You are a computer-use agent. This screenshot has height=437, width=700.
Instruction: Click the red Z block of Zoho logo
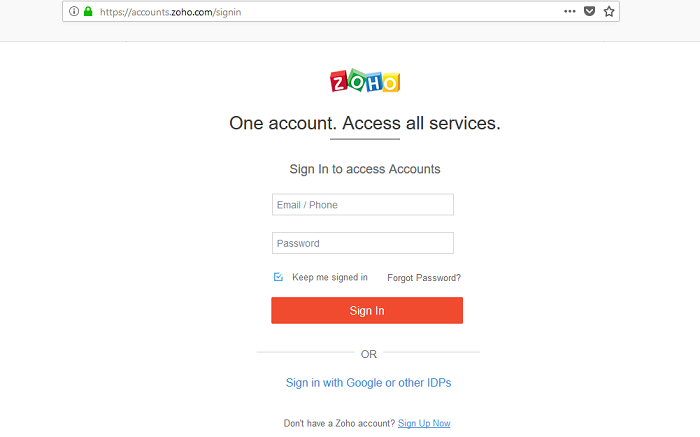point(339,82)
